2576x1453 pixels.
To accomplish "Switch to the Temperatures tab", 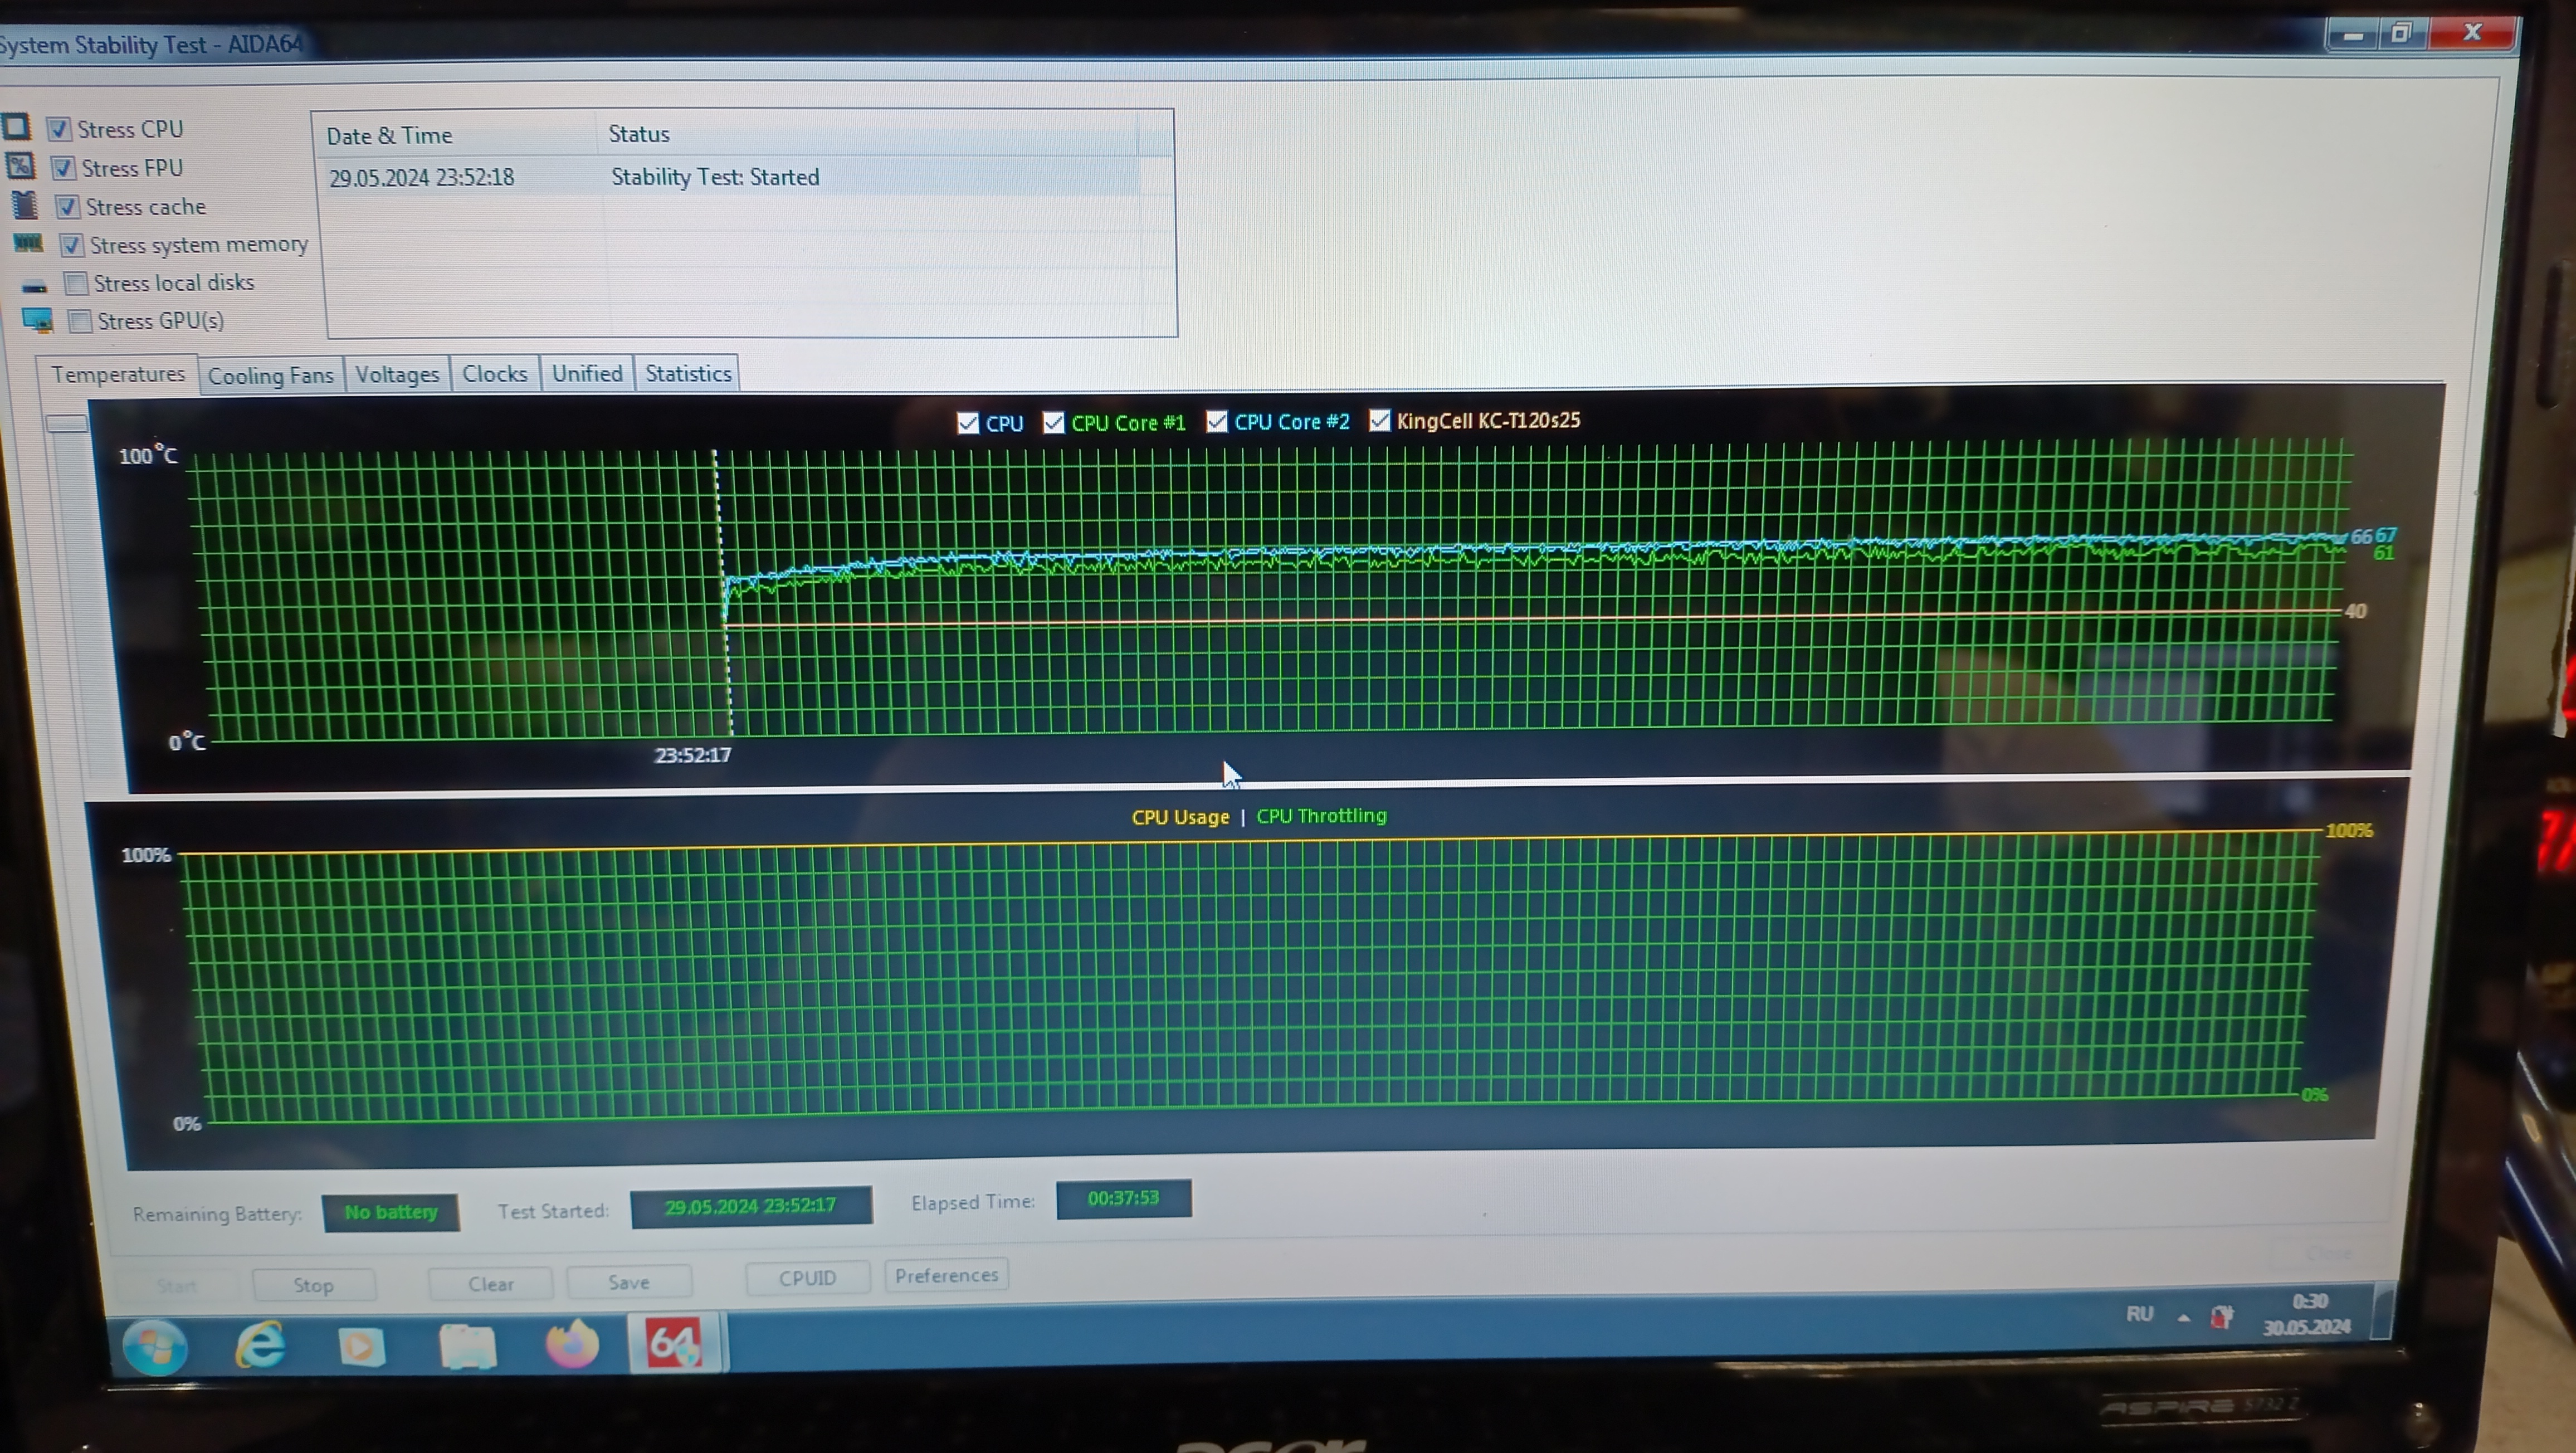I will click(118, 374).
